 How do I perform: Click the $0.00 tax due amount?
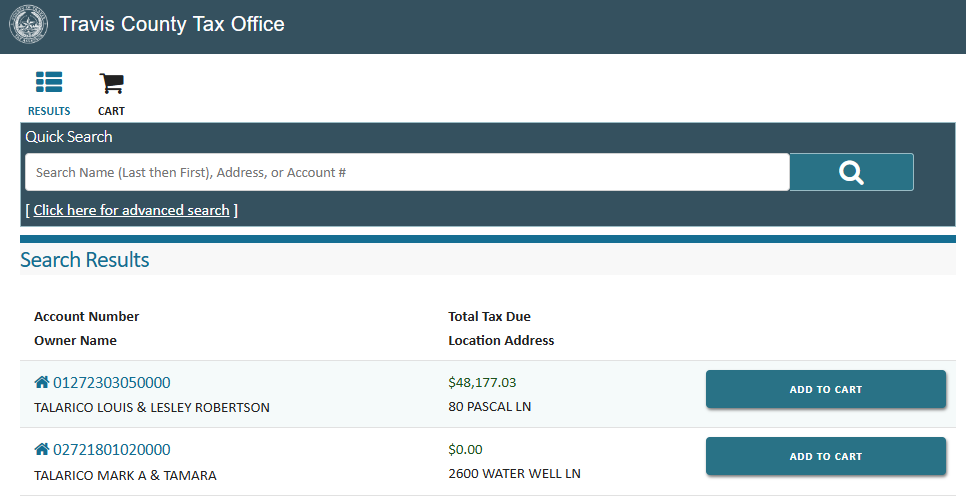(x=465, y=449)
